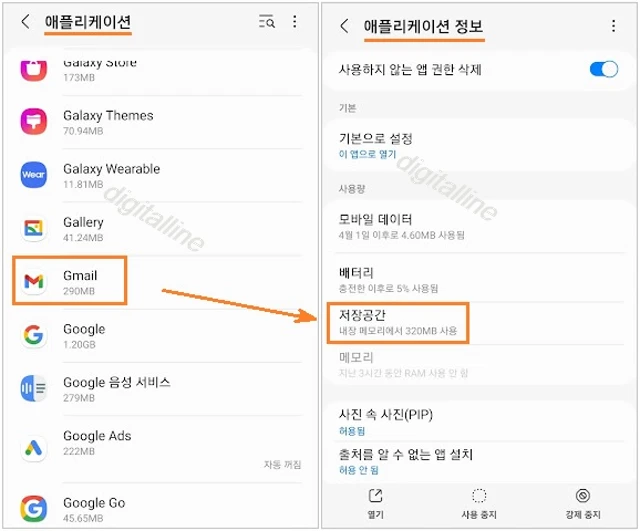
Task: Tap the 사용 중지 disable icon
Action: 479,496
